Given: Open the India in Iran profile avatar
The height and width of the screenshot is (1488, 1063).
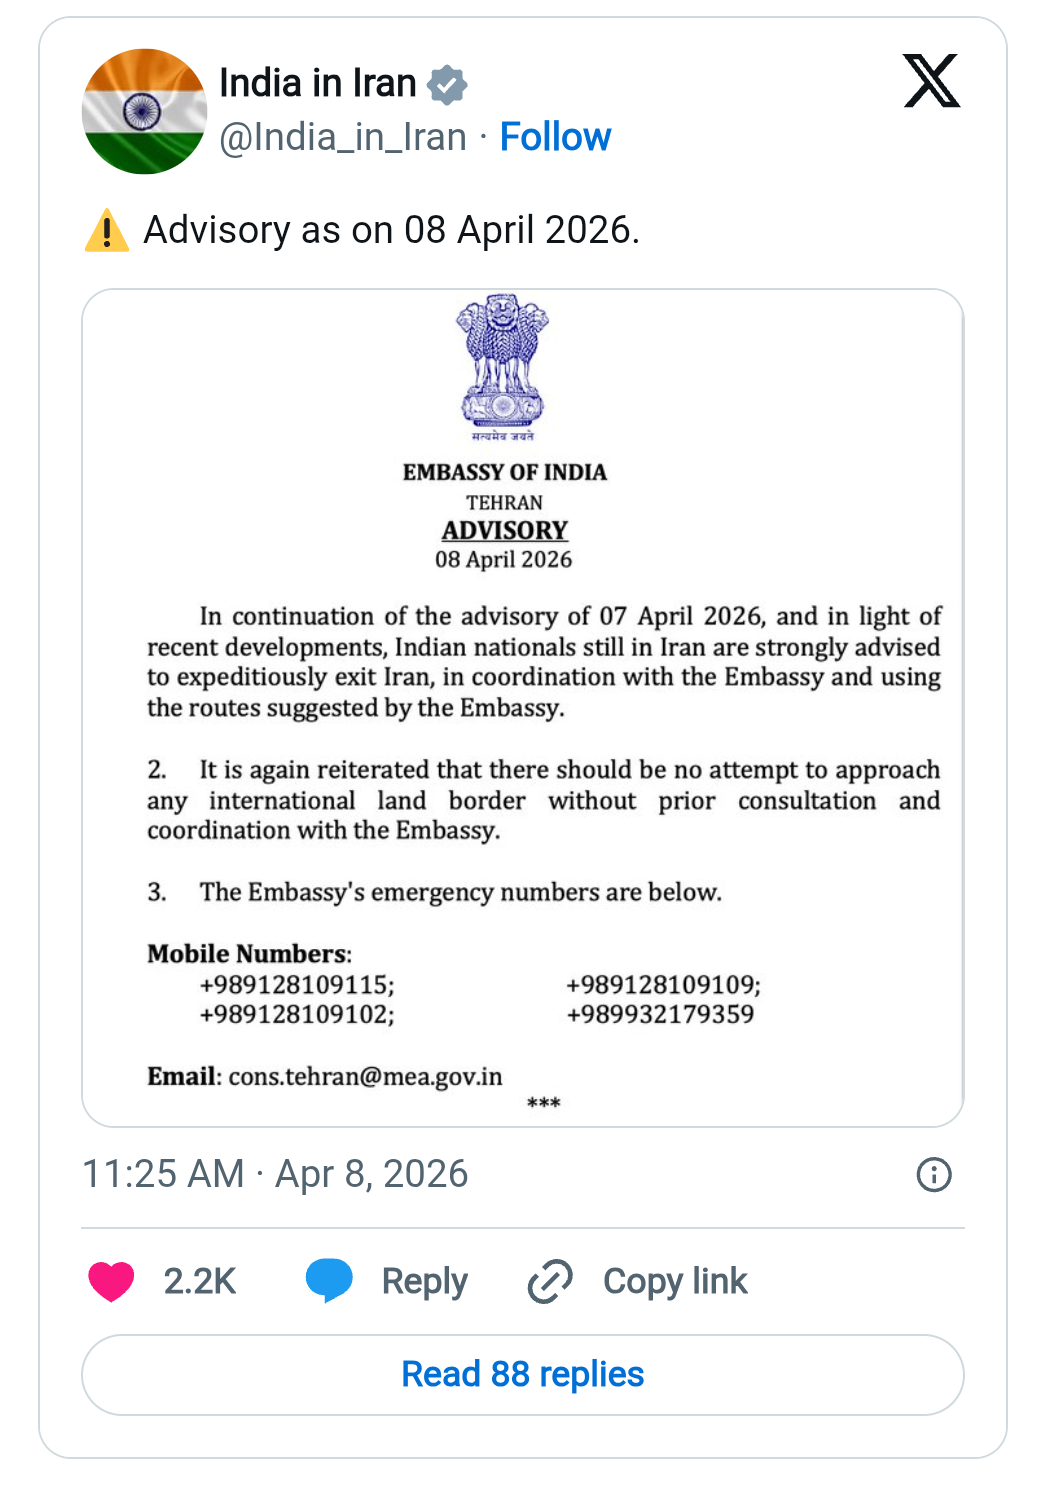Looking at the screenshot, I should point(144,111).
